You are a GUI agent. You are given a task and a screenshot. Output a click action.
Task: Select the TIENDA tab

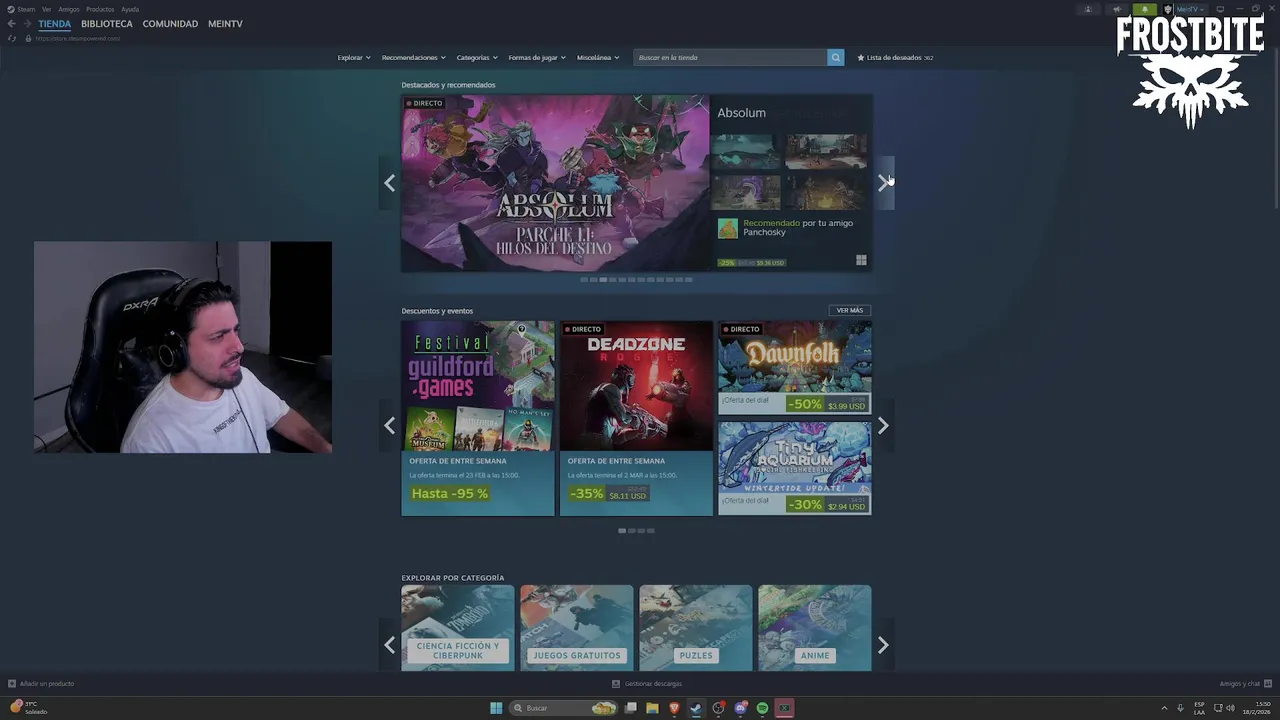point(55,24)
